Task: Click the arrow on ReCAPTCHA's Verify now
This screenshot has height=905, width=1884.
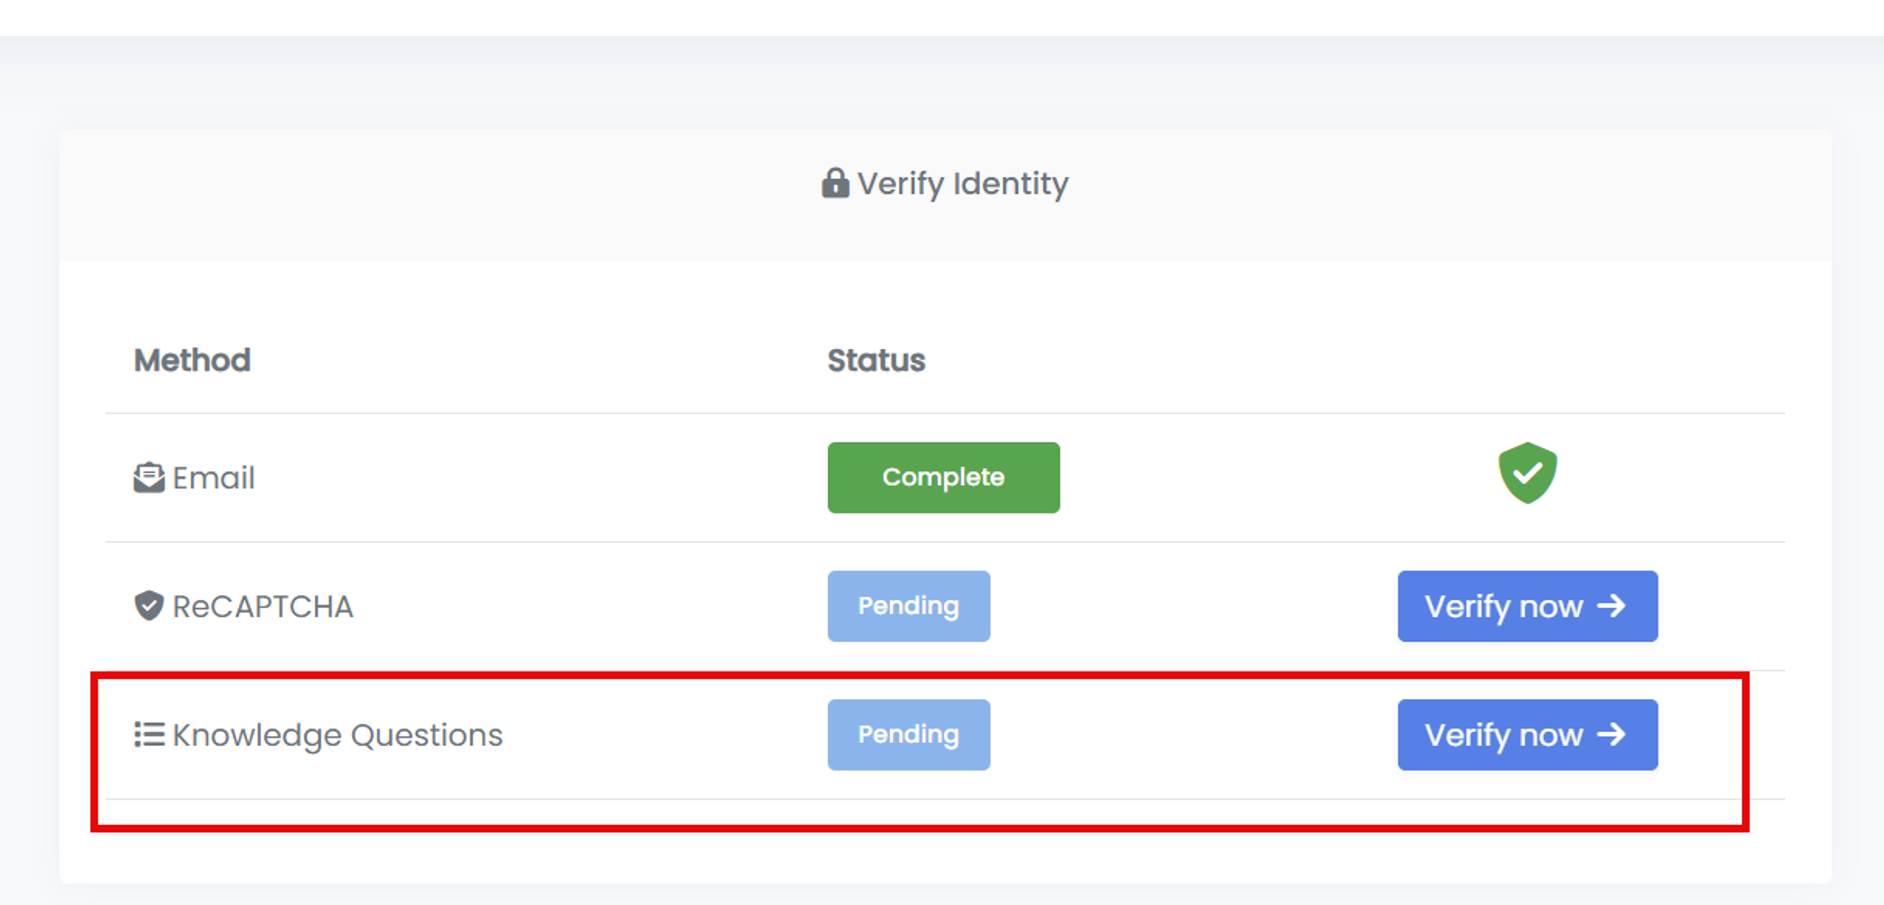Action: pos(1611,606)
